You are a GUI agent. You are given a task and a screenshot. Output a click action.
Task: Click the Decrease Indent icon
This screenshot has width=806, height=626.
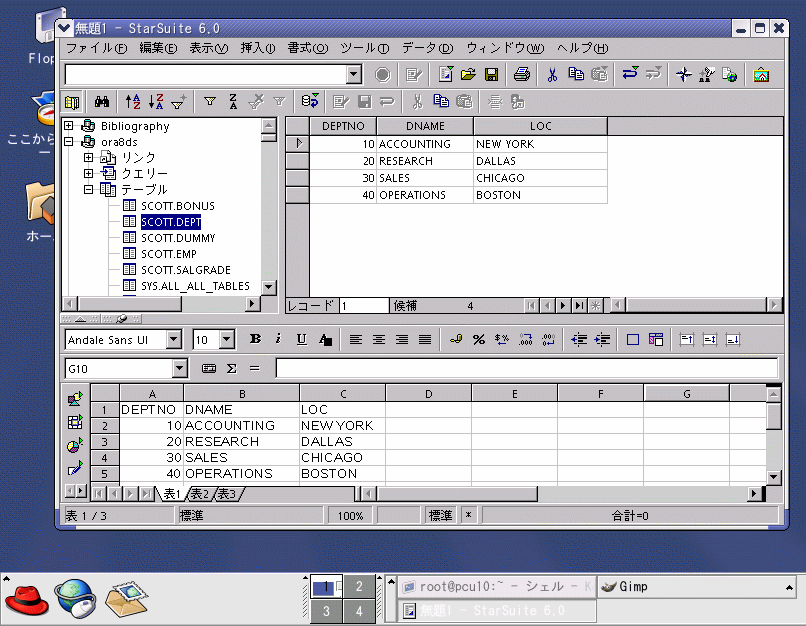pyautogui.click(x=579, y=339)
